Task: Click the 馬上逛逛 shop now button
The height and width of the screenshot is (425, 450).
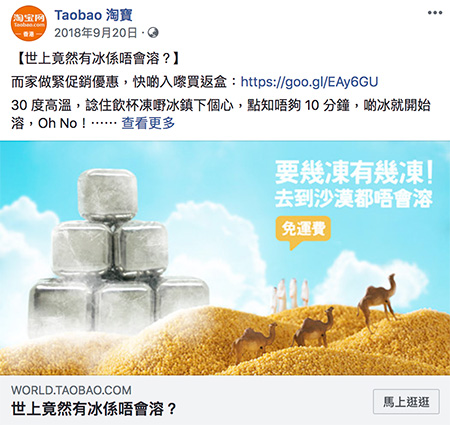Action: pyautogui.click(x=406, y=402)
